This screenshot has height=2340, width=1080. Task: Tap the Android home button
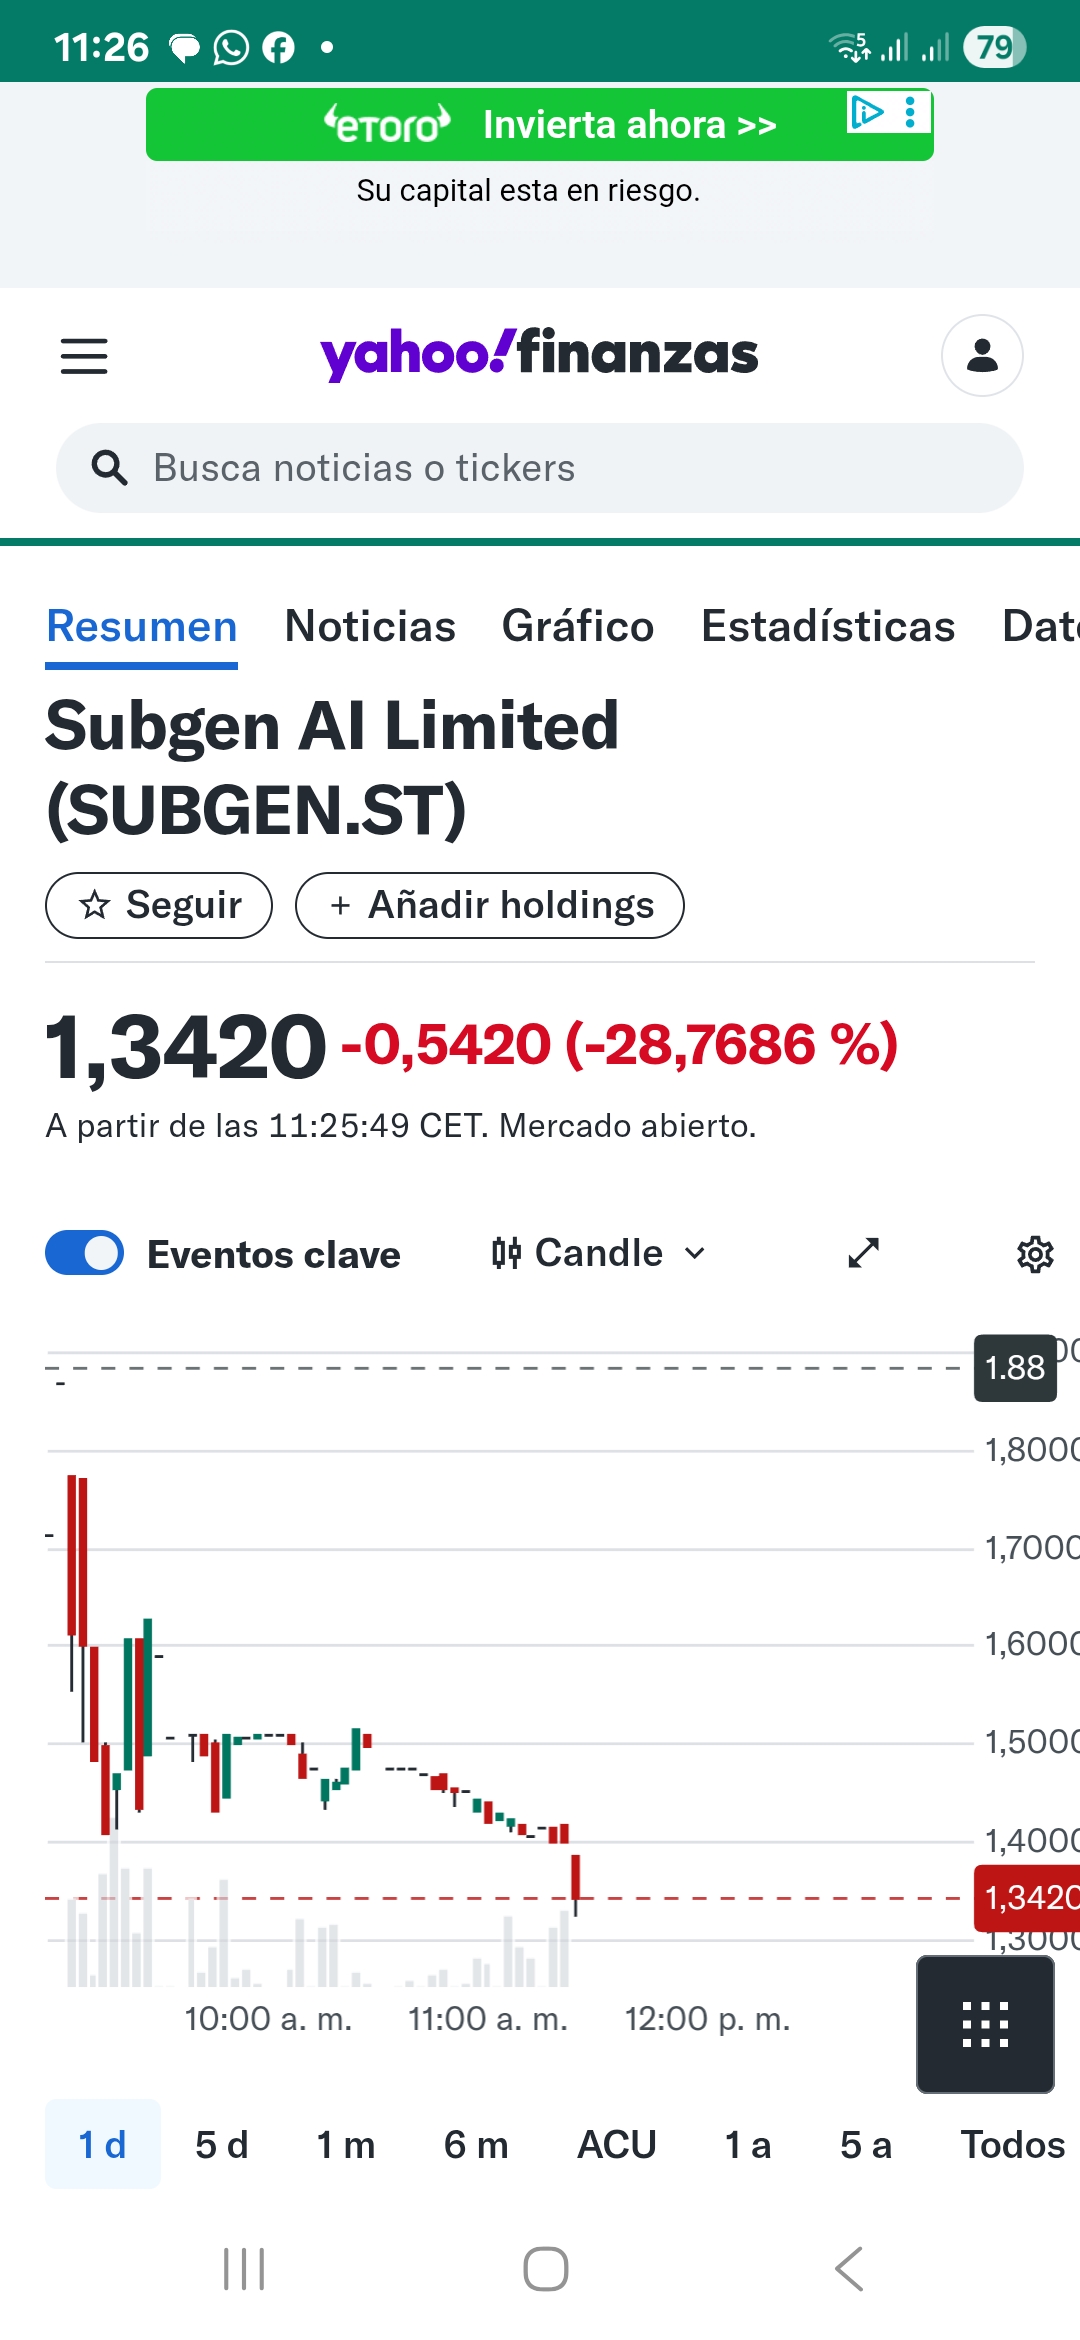(545, 2269)
